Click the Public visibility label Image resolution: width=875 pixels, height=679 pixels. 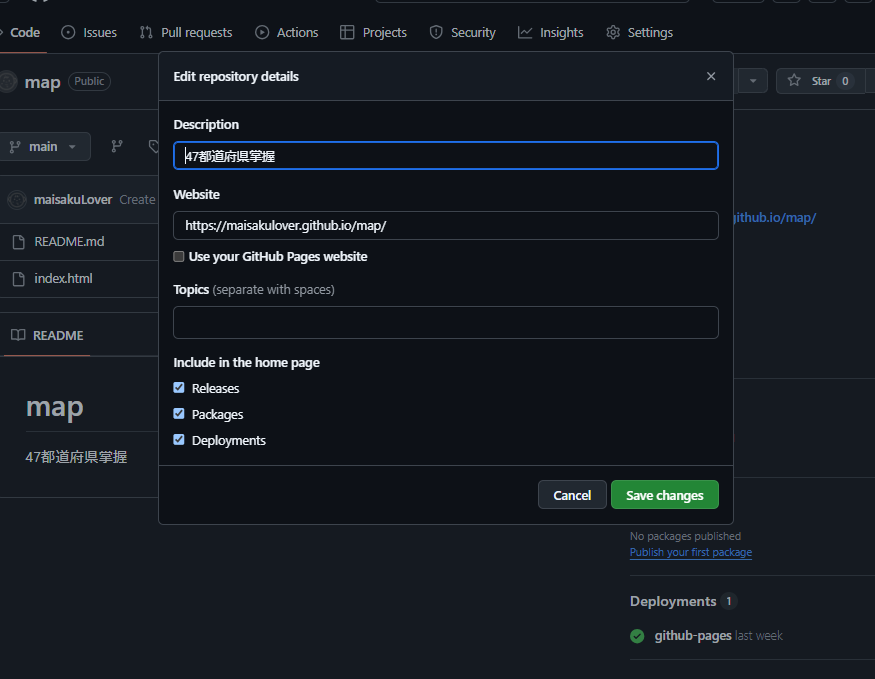89,81
